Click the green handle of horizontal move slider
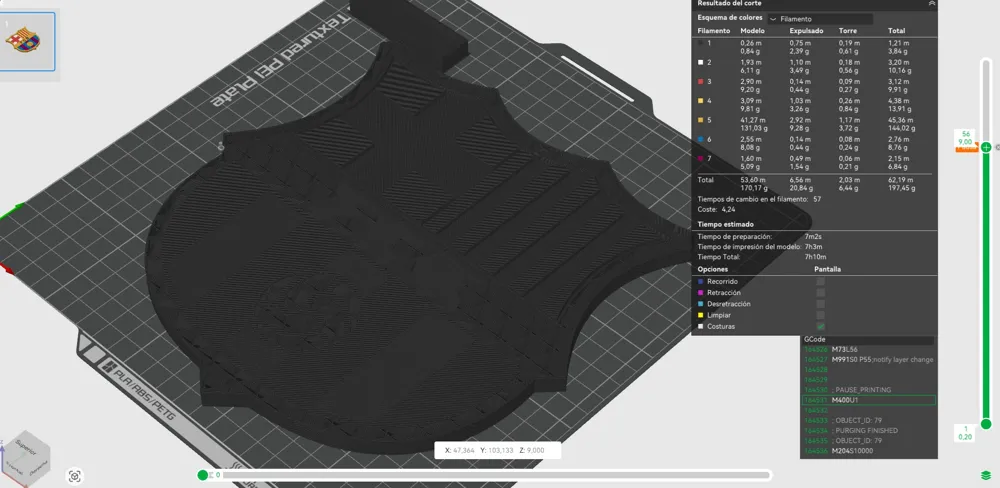Viewport: 1000px width, 488px height. point(203,475)
